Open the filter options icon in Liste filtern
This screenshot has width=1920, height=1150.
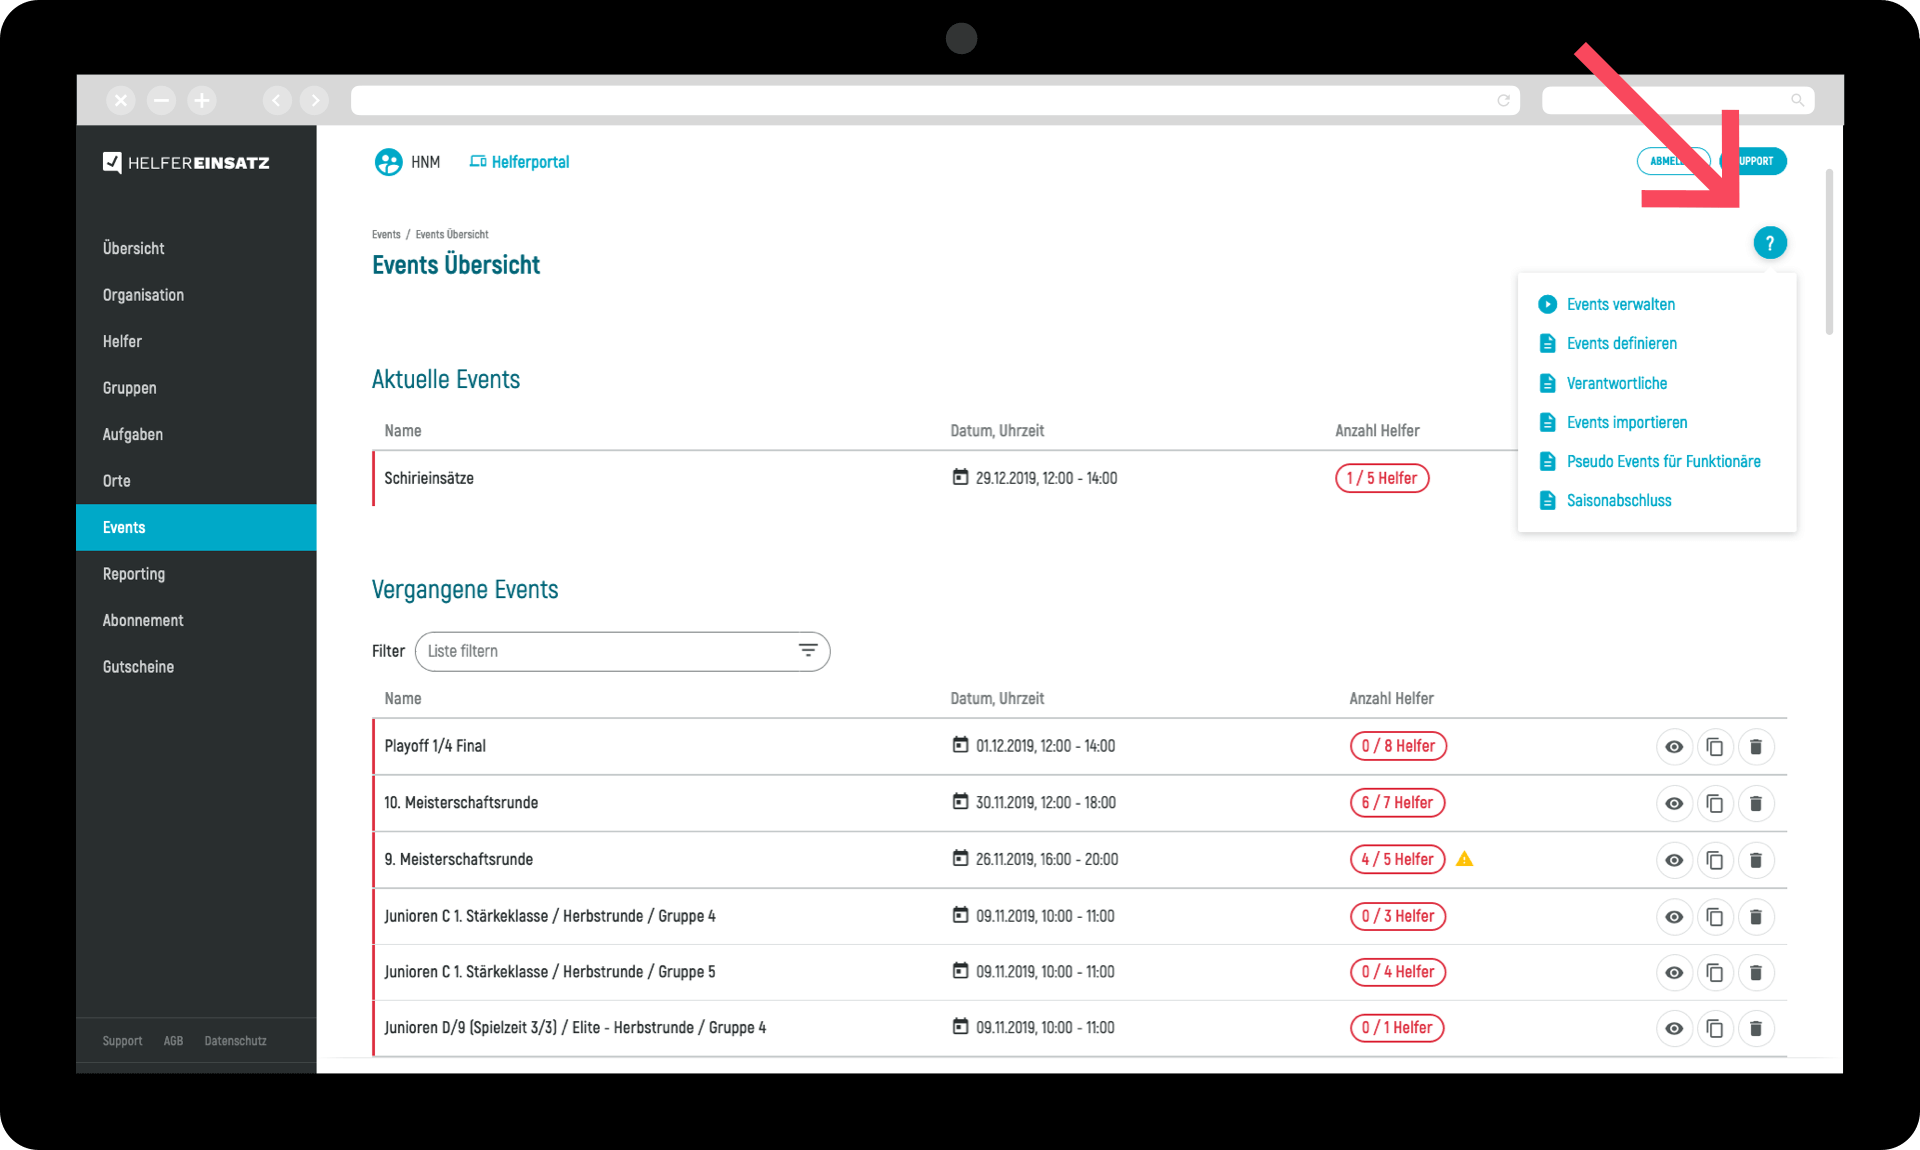click(x=807, y=651)
